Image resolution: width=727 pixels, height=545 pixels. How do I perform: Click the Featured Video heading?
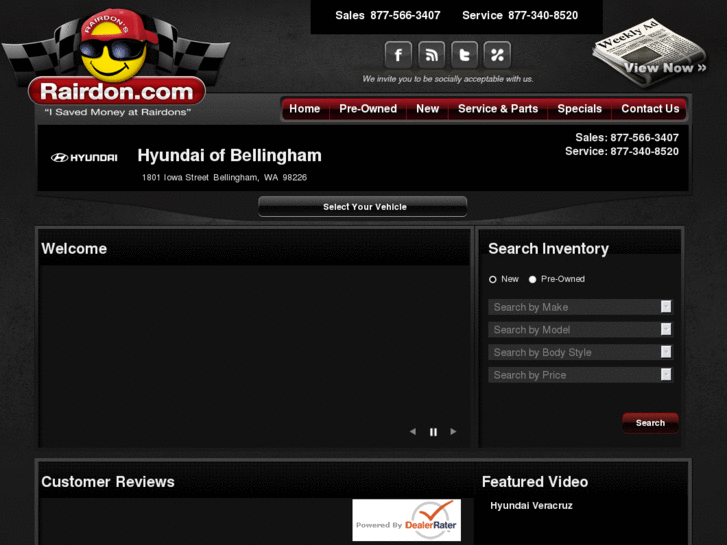[535, 482]
